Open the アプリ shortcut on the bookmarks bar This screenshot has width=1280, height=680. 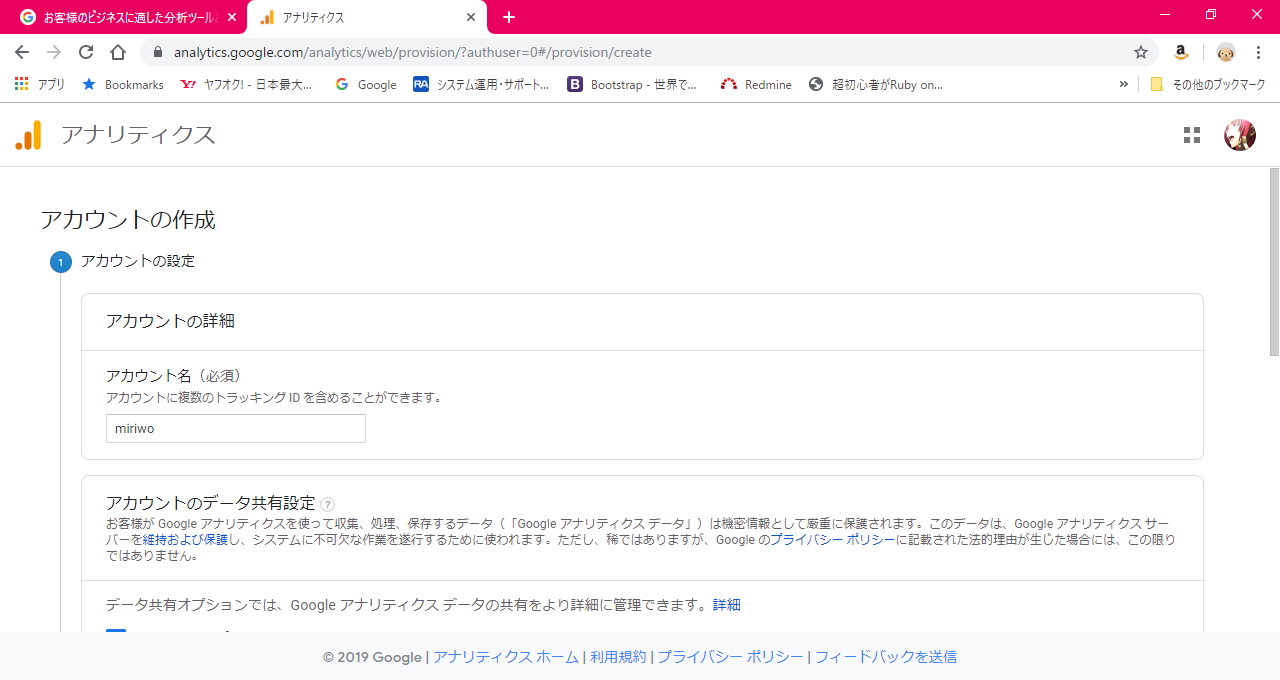(39, 84)
